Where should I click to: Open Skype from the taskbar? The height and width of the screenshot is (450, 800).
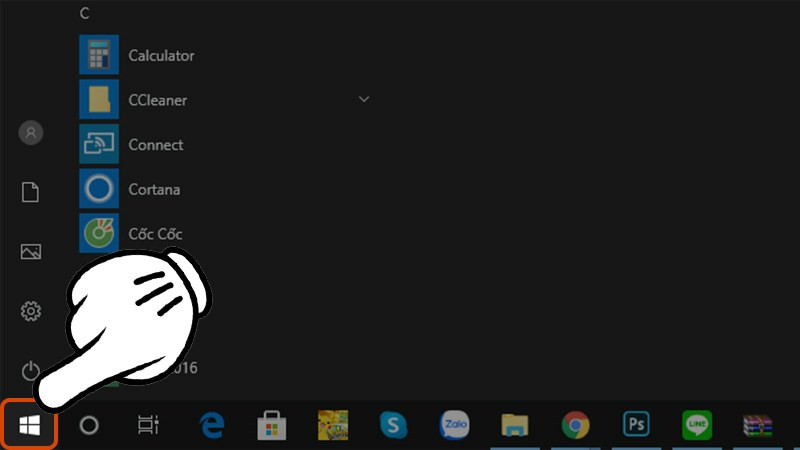click(x=393, y=425)
